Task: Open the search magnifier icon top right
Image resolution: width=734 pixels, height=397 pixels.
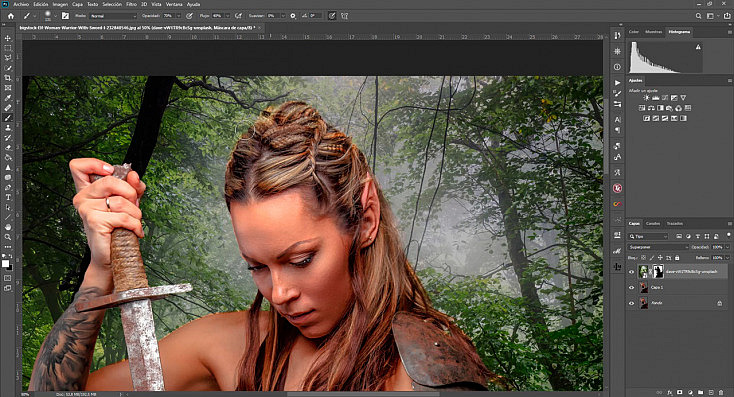Action: (x=698, y=15)
